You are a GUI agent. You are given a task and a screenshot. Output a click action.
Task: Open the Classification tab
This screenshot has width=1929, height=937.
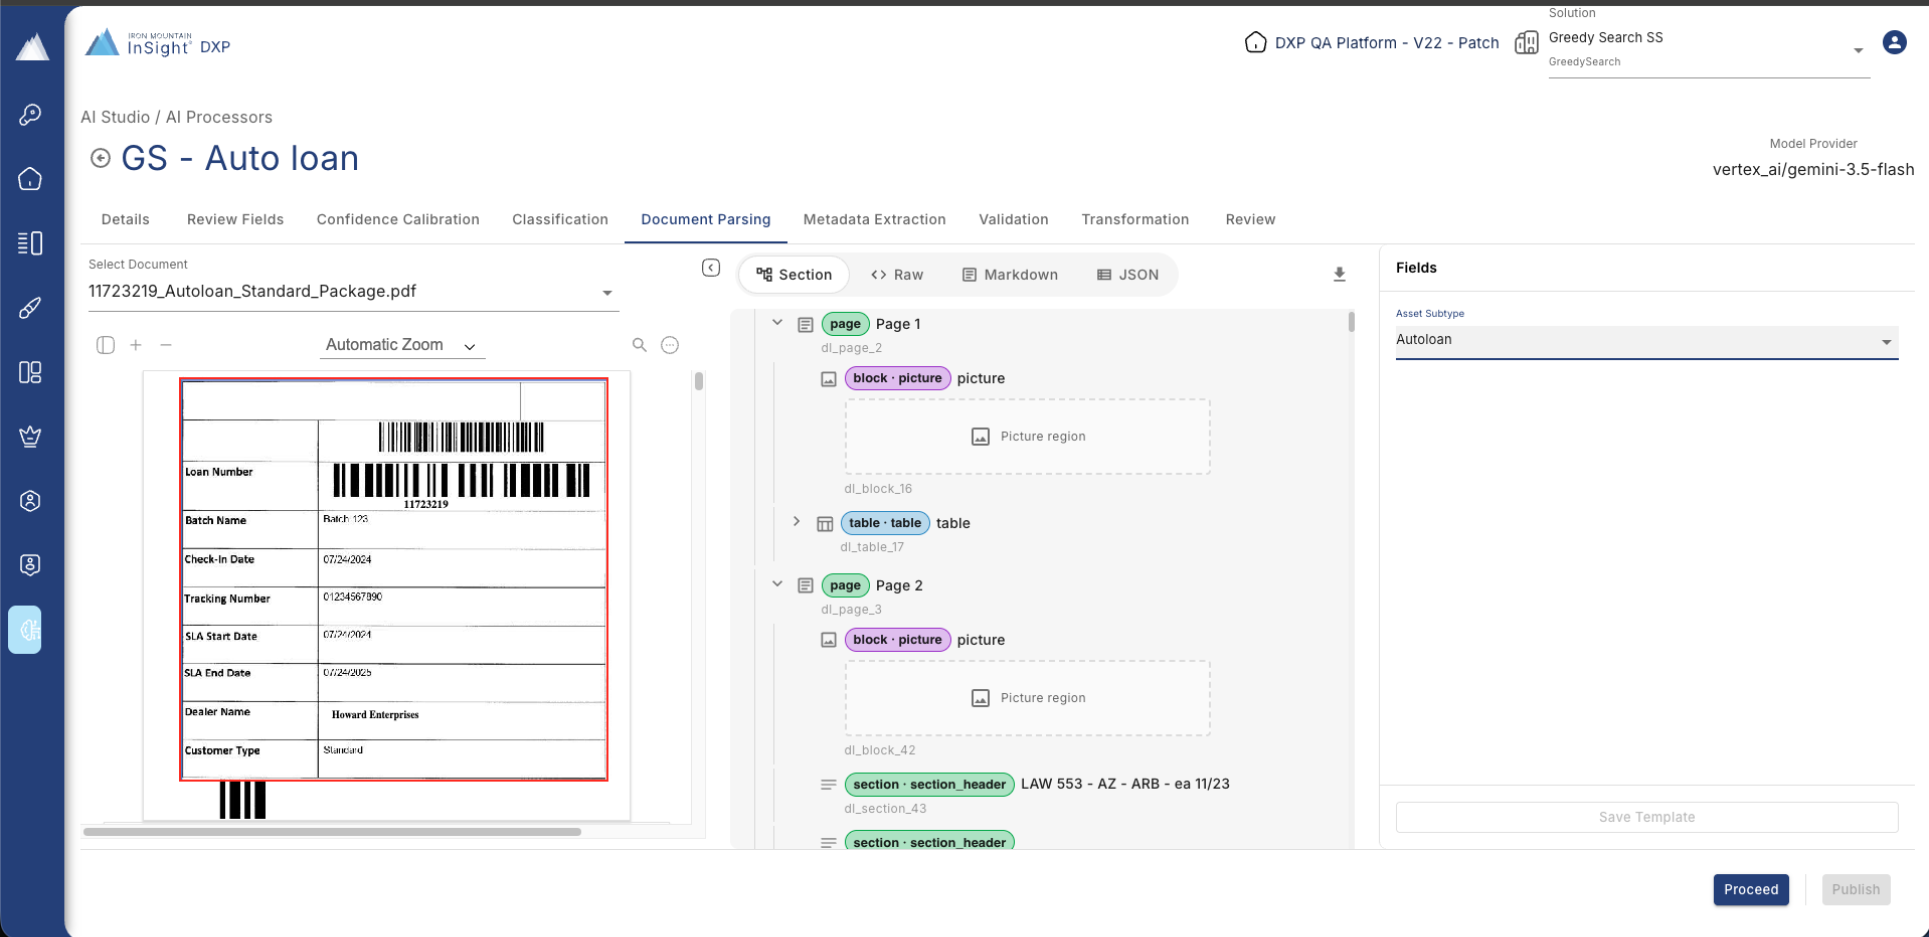[x=560, y=219]
